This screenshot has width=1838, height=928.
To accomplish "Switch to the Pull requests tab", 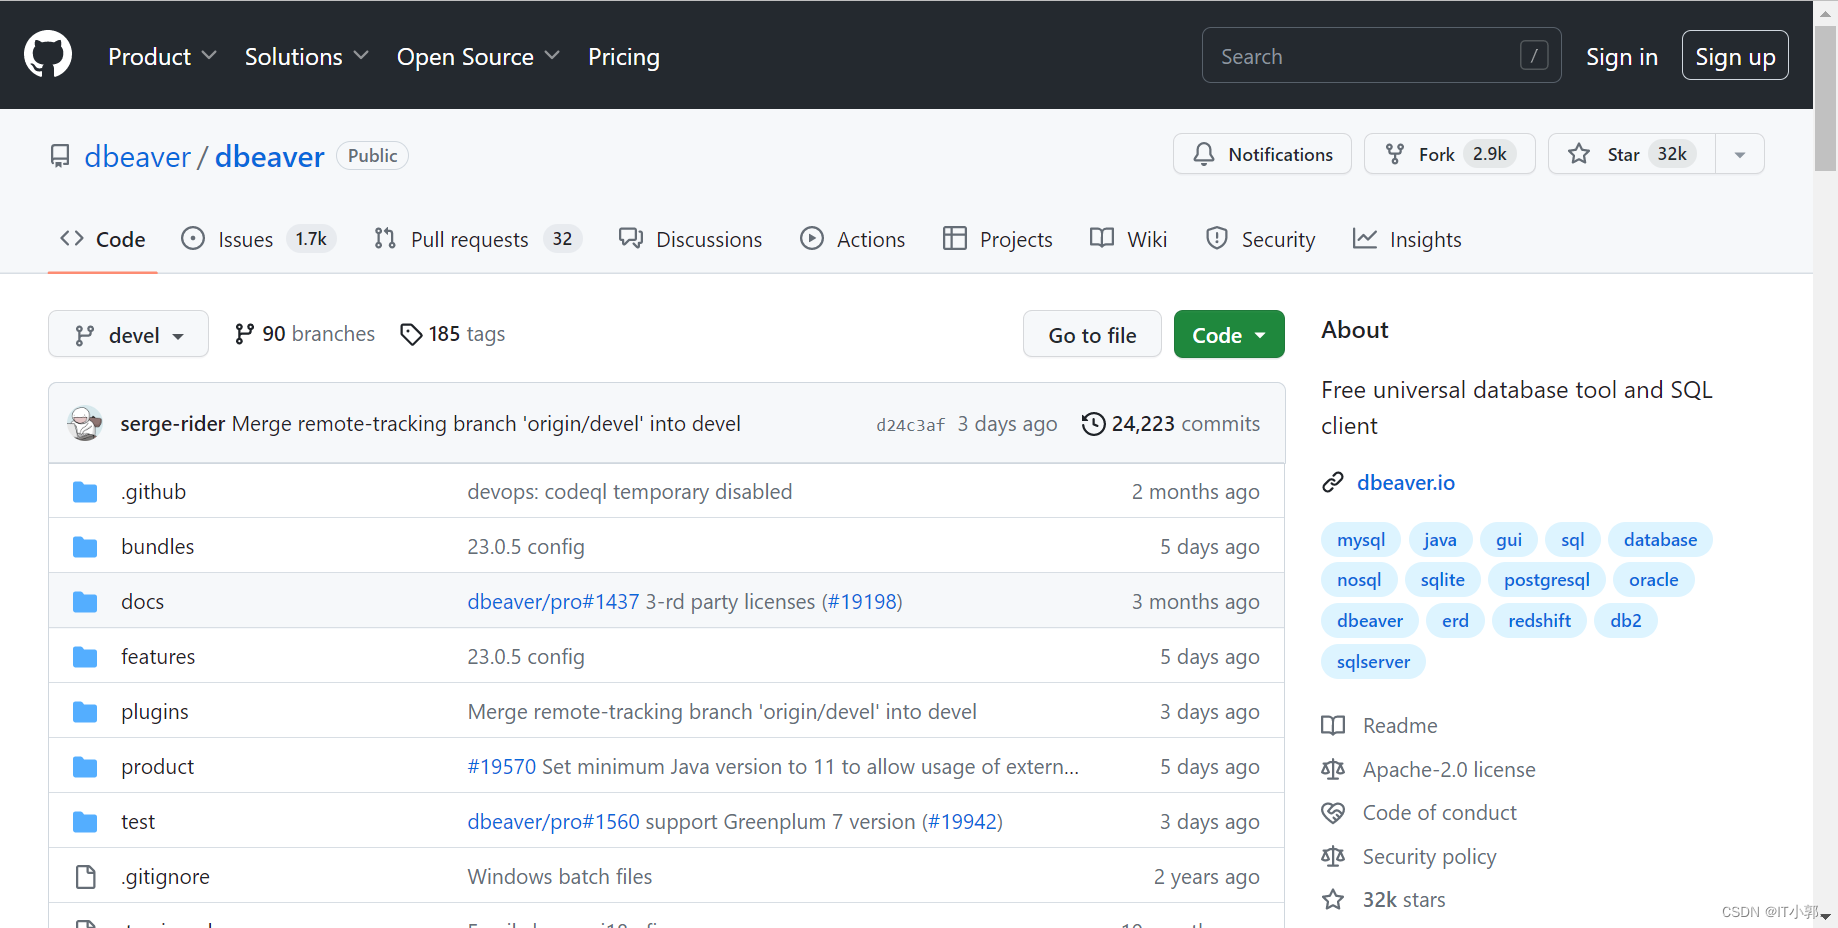I will click(477, 239).
